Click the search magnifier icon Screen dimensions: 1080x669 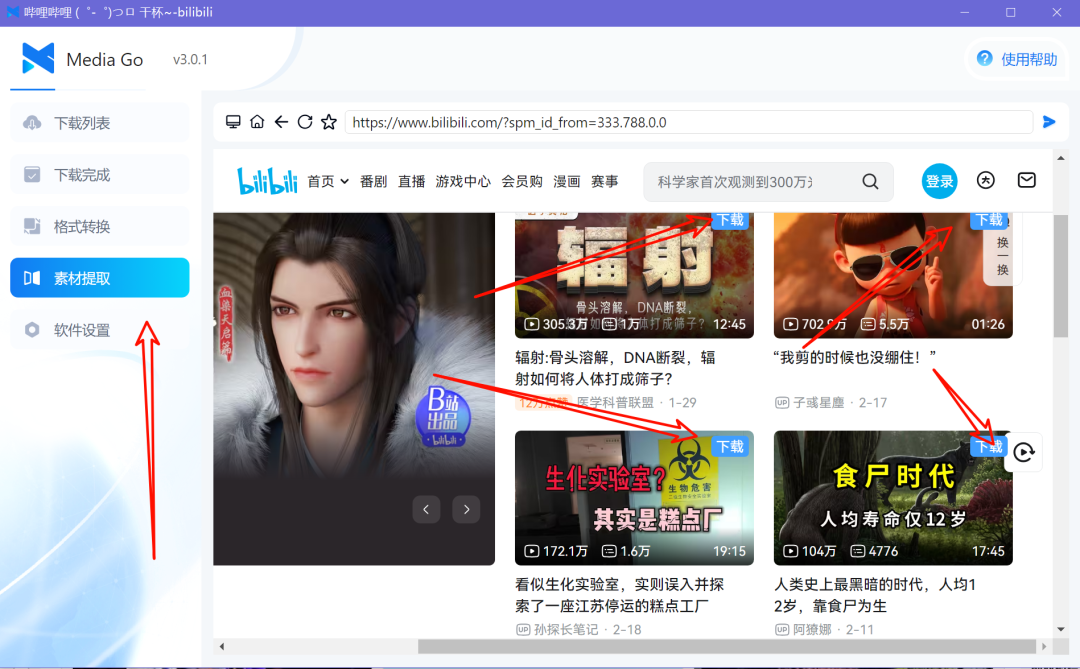point(871,182)
